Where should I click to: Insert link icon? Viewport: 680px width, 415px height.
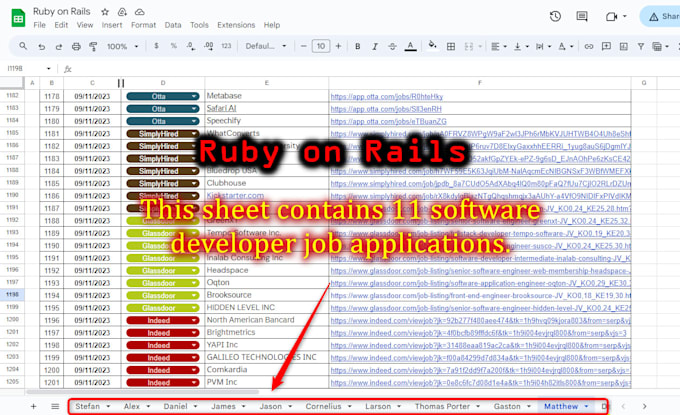[x=588, y=46]
